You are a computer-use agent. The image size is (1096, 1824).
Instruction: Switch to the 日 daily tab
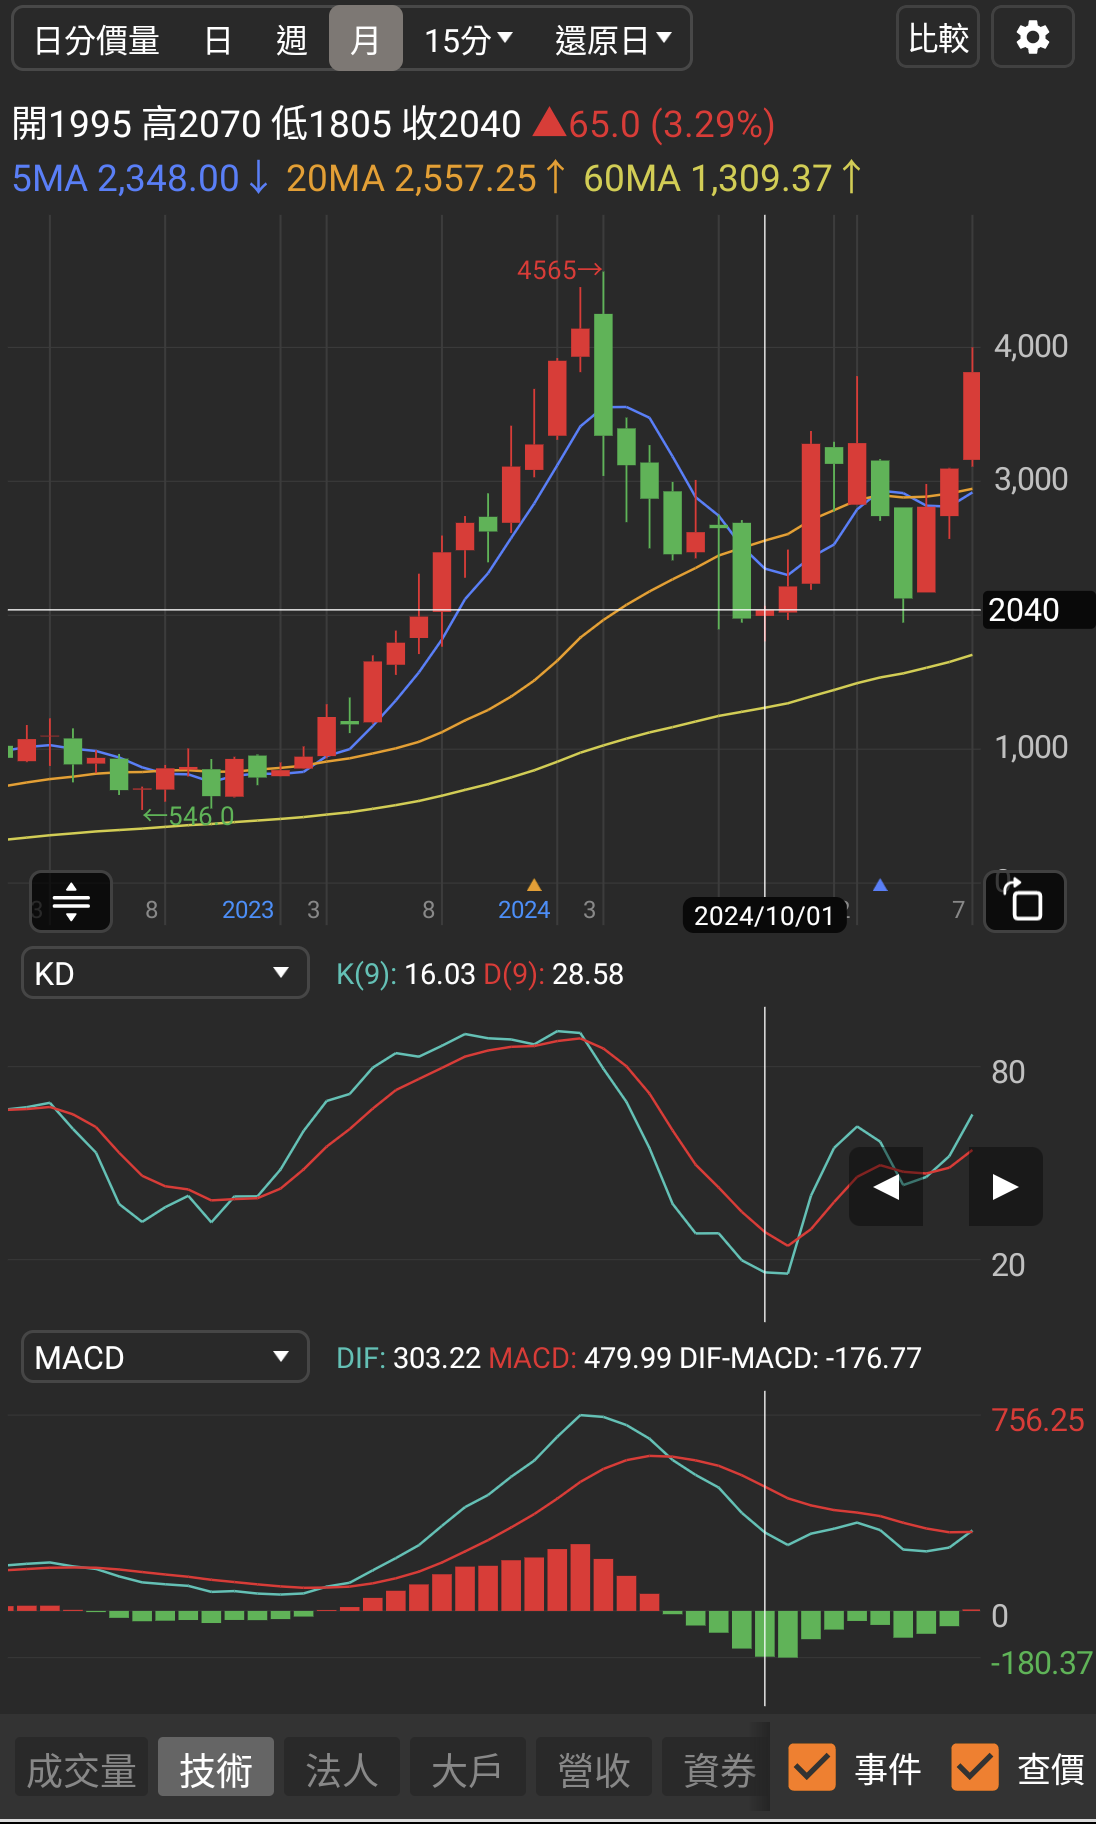[x=218, y=40]
